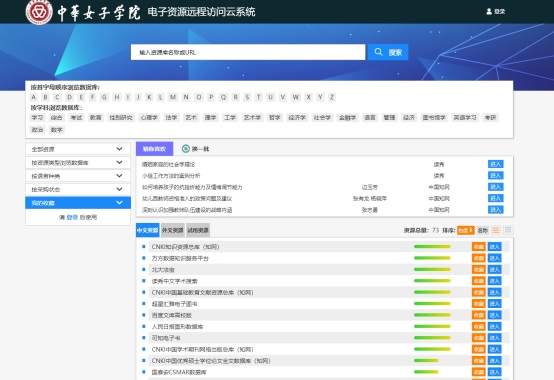
Task: Select the 猜你喜欢 tab
Action: pyautogui.click(x=154, y=149)
